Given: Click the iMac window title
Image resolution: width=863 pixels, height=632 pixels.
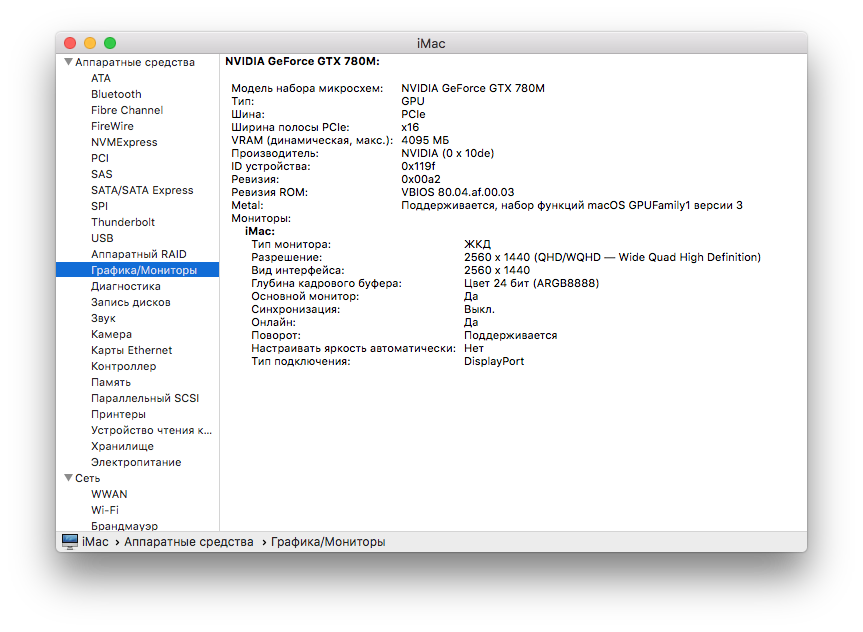Looking at the screenshot, I should [431, 43].
